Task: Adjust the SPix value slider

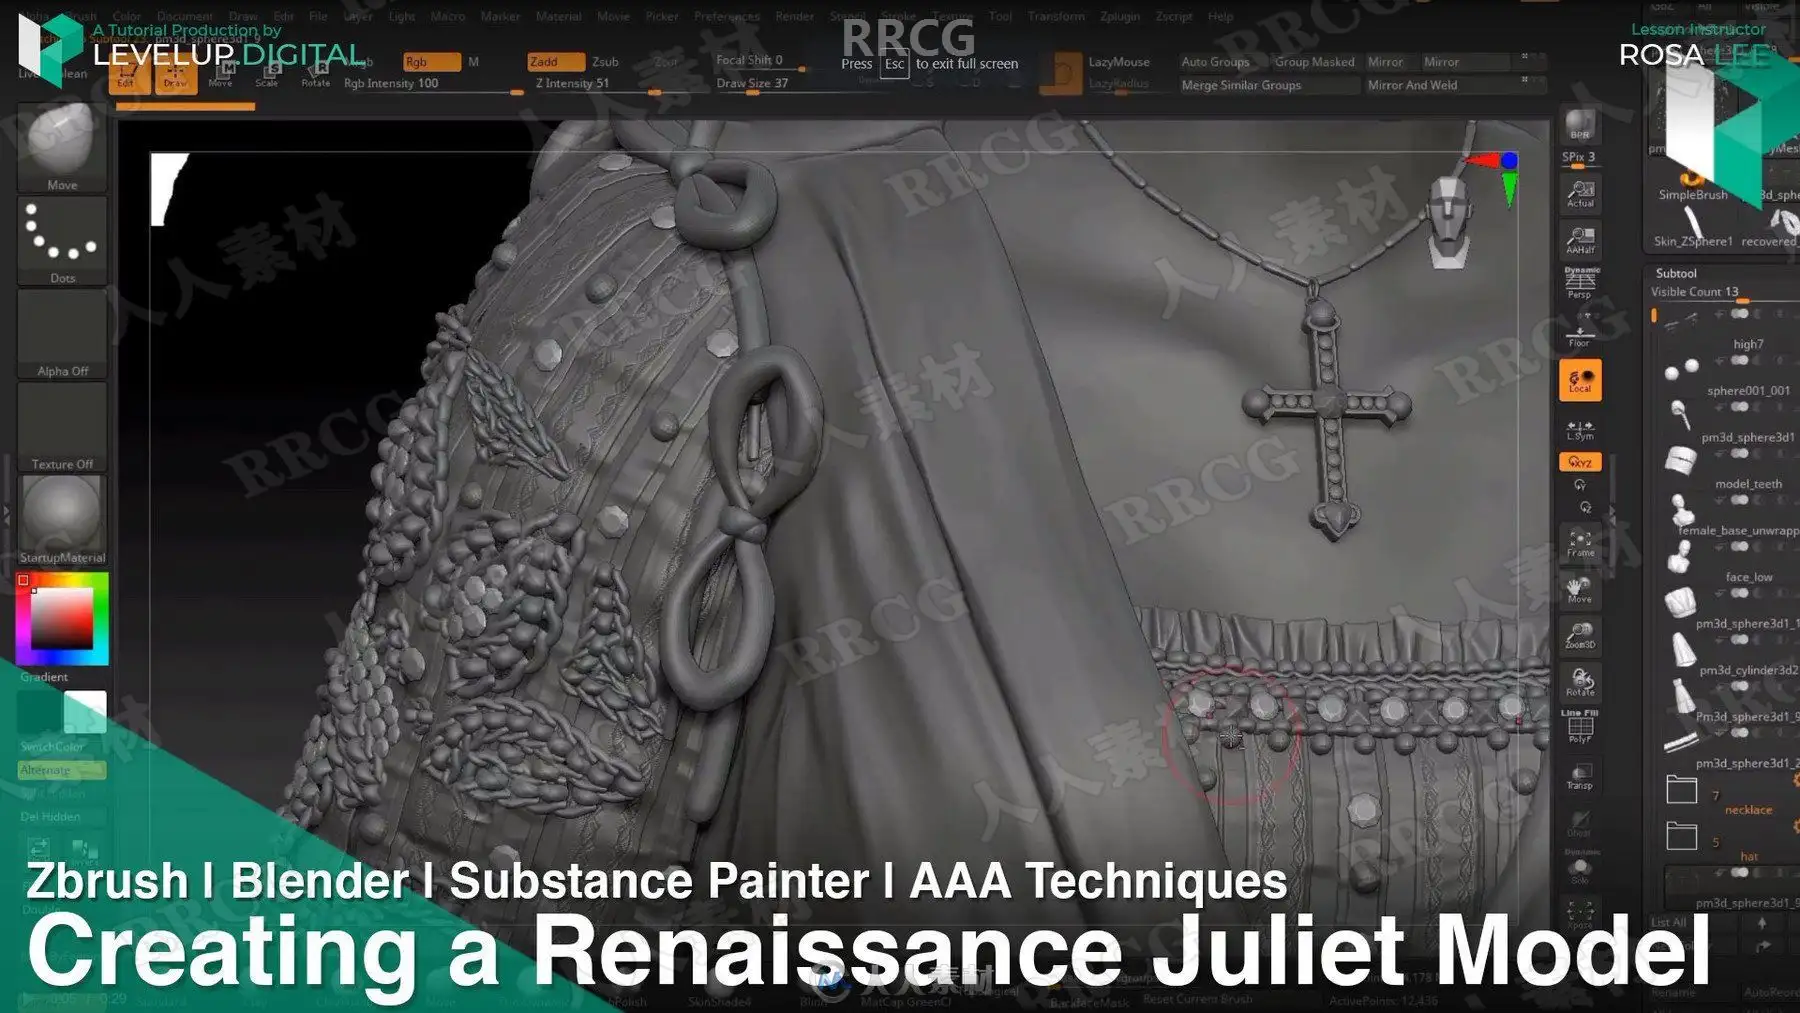Action: (x=1580, y=158)
